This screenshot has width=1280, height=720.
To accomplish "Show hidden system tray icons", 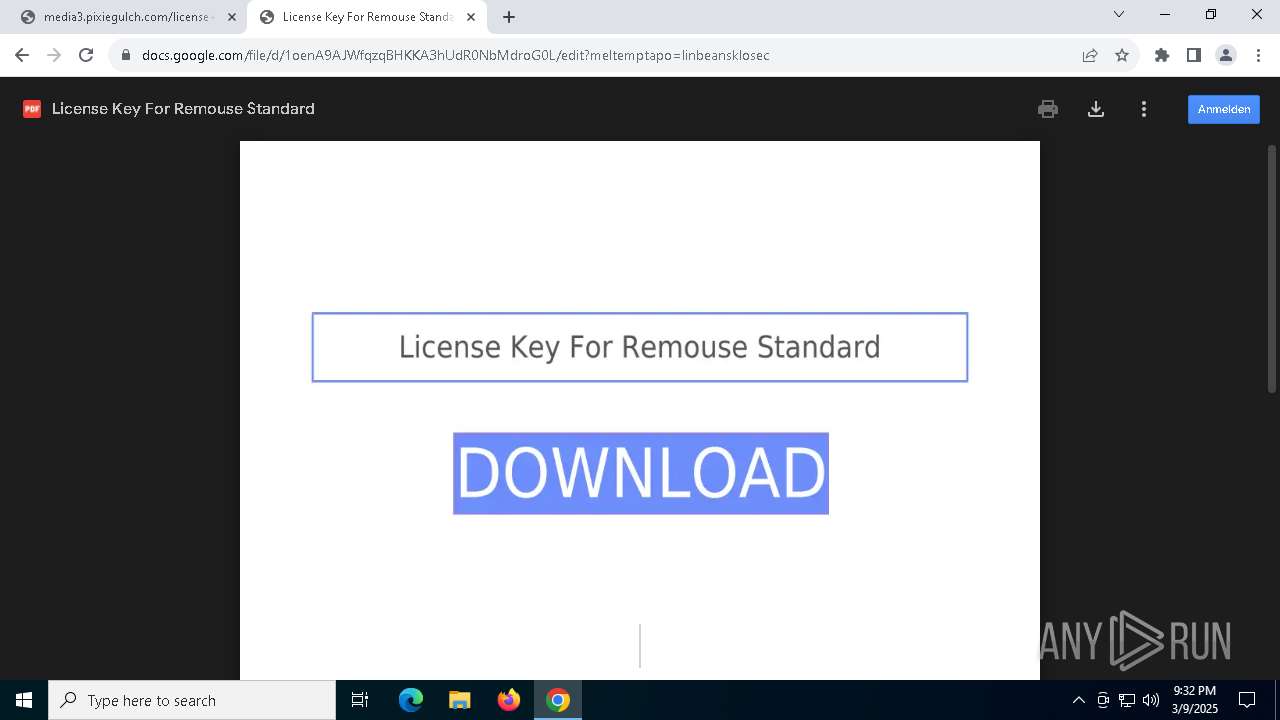I will tap(1078, 700).
